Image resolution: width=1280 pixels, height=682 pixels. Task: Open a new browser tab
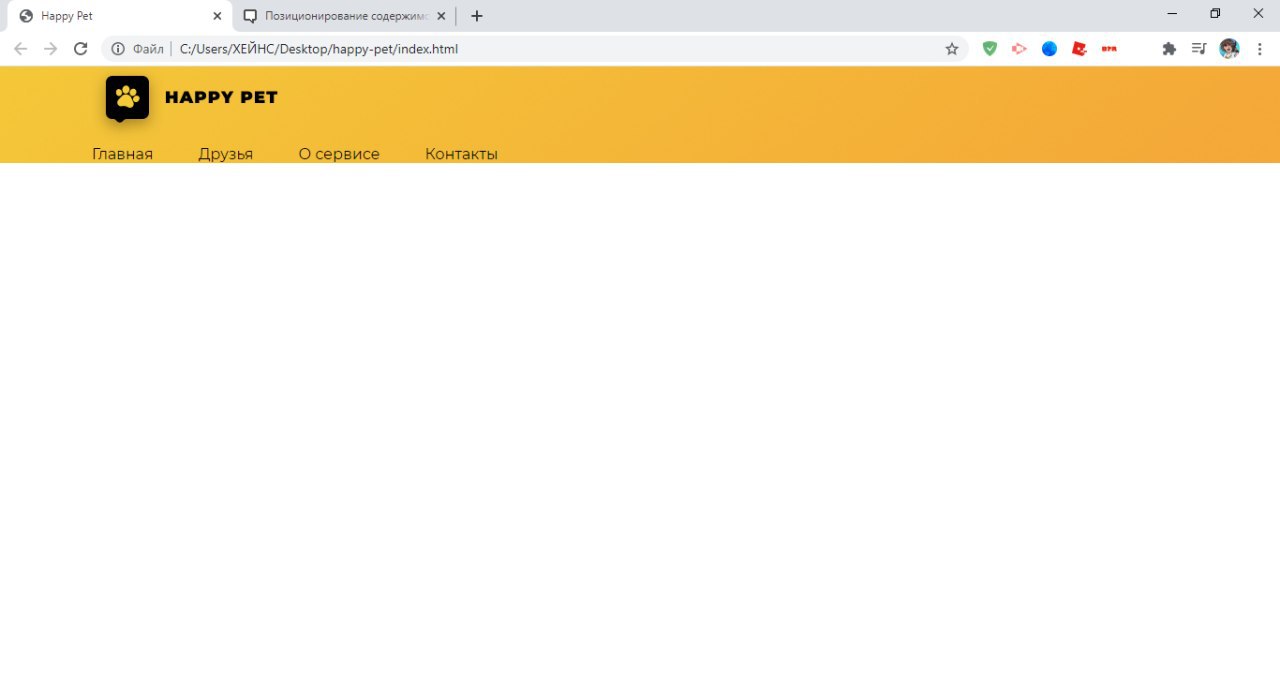[477, 16]
